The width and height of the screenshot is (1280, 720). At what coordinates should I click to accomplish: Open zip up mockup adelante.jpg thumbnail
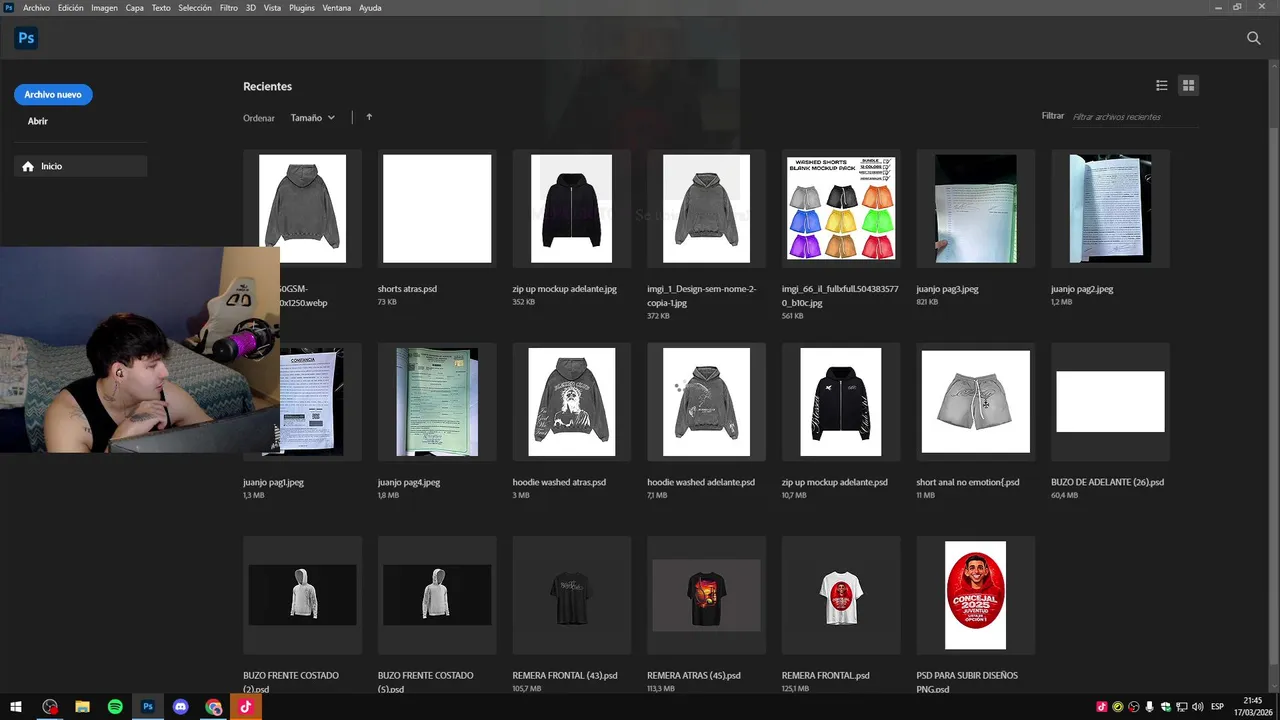click(571, 208)
